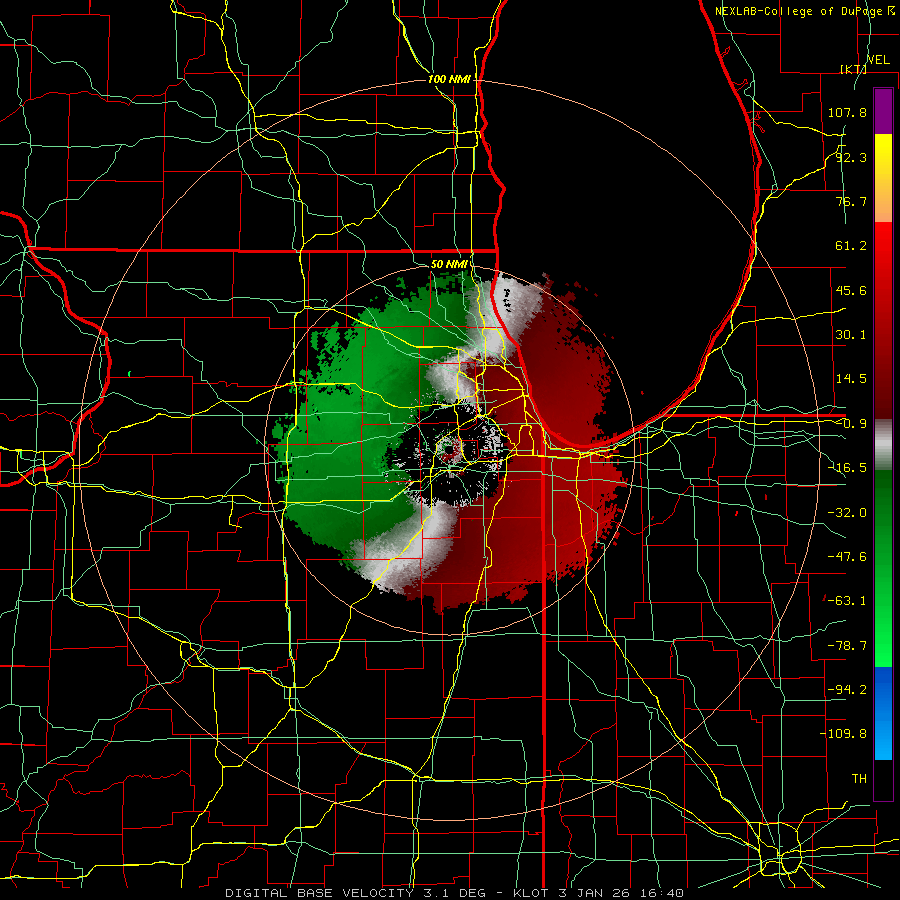Click the -63.1 velocity scale value
The height and width of the screenshot is (900, 900).
[847, 601]
